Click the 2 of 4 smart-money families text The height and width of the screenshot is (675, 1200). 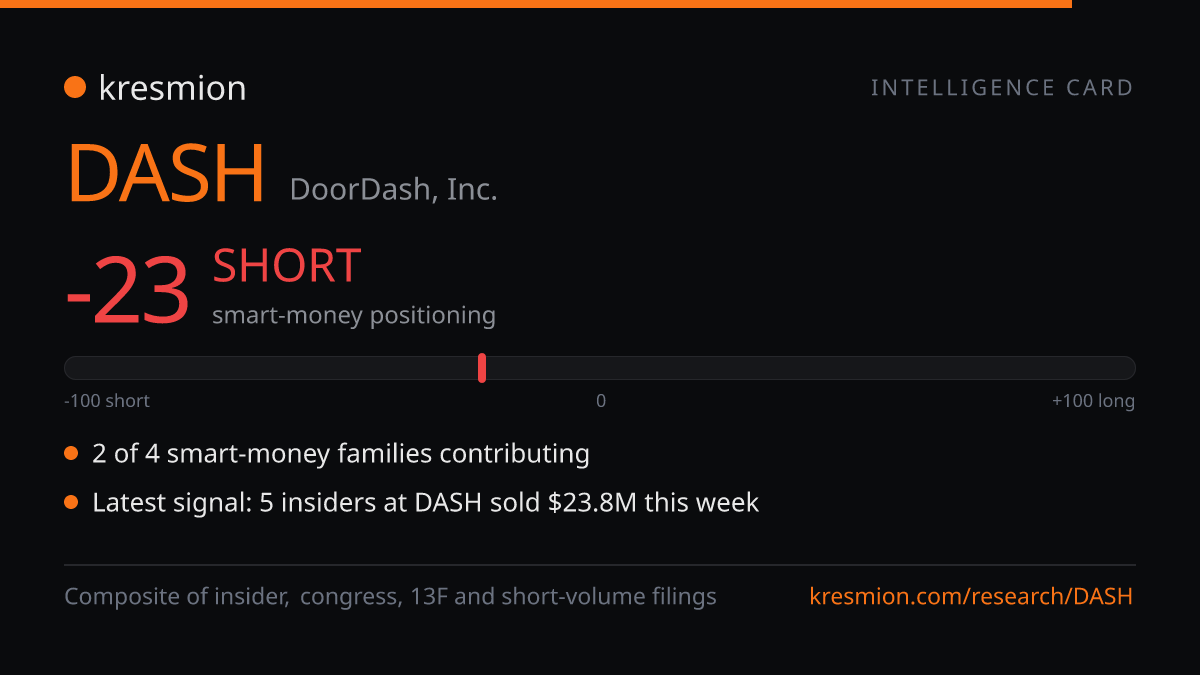coord(341,454)
